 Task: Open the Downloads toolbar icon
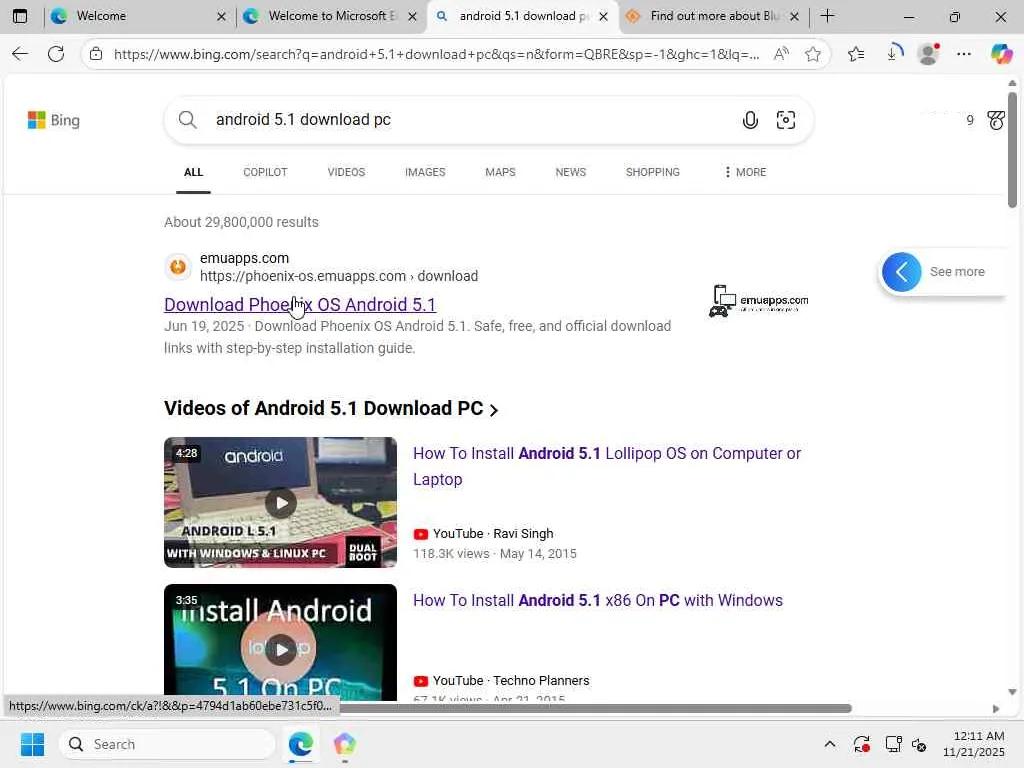pos(893,53)
